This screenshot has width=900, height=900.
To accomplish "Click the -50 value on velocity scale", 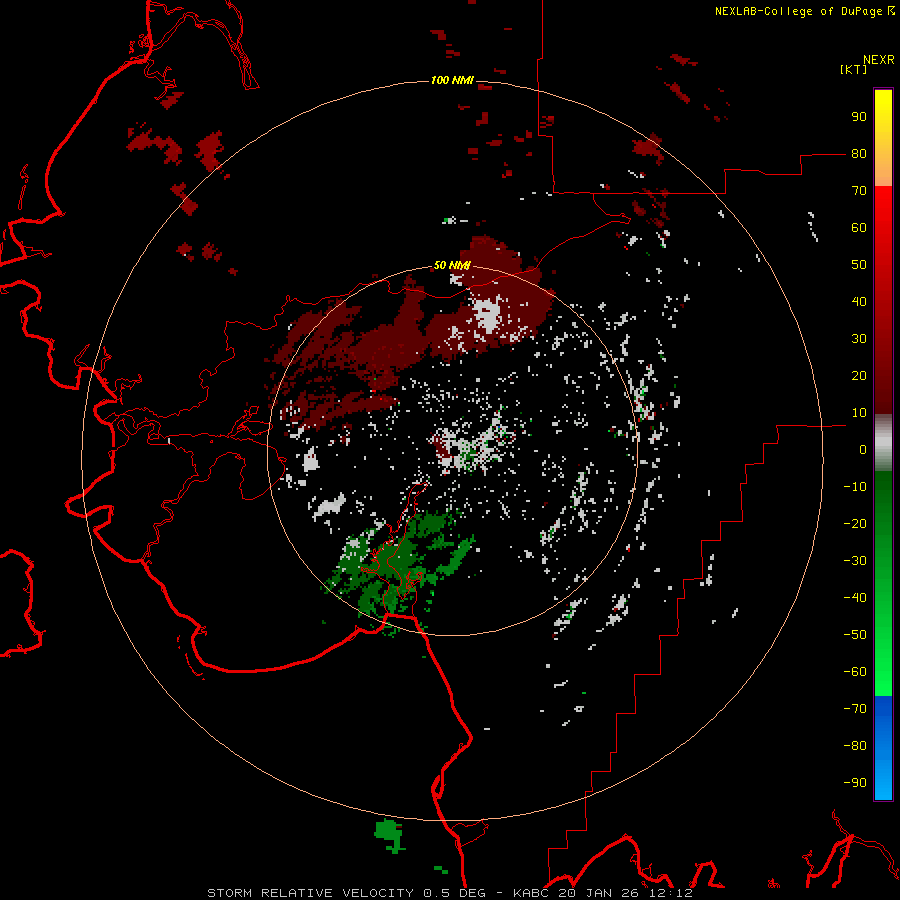I will [855, 635].
